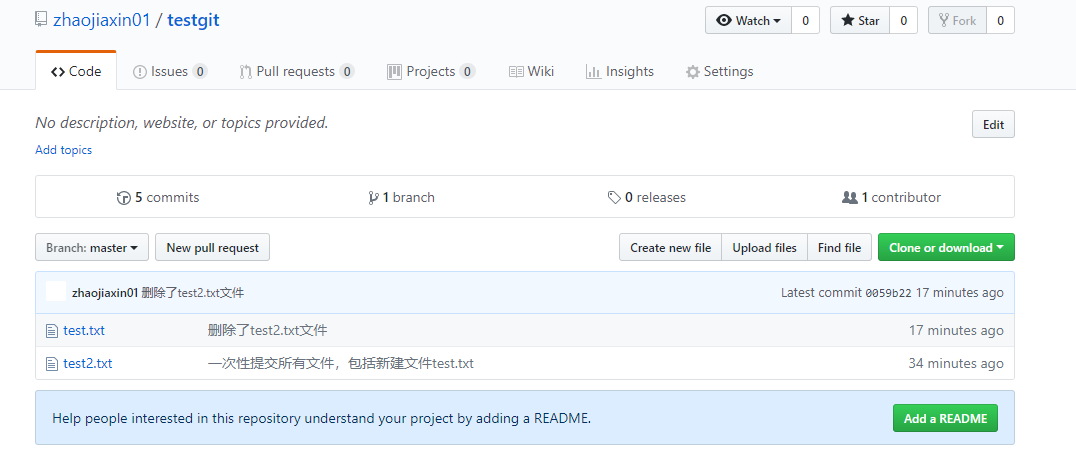Open the testgit repository link
This screenshot has width=1076, height=472.
[x=194, y=21]
